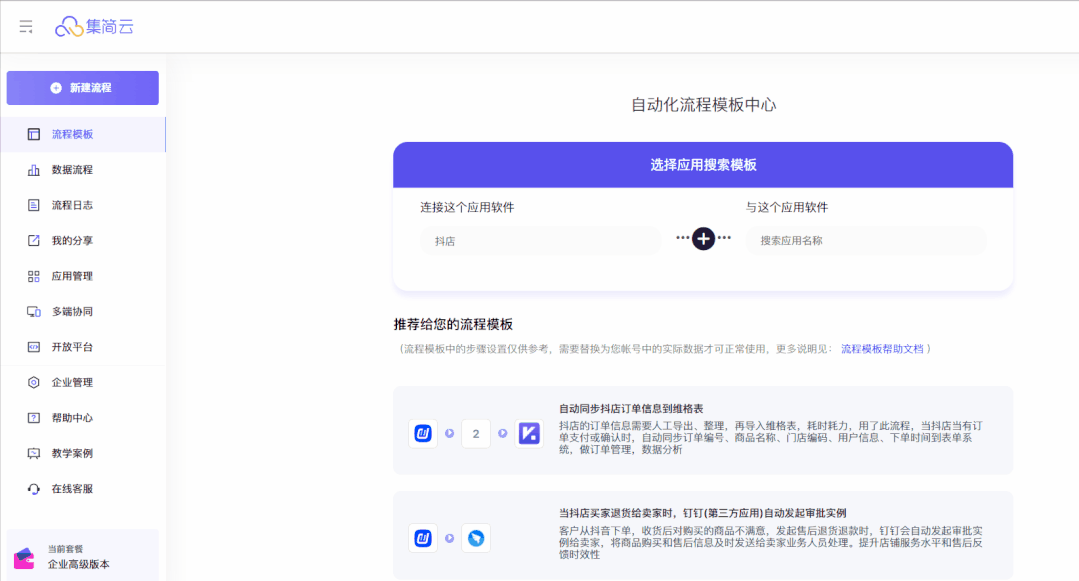The image size is (1079, 581).
Task: Click the 钉钉 app icon in the second template
Action: pyautogui.click(x=477, y=539)
